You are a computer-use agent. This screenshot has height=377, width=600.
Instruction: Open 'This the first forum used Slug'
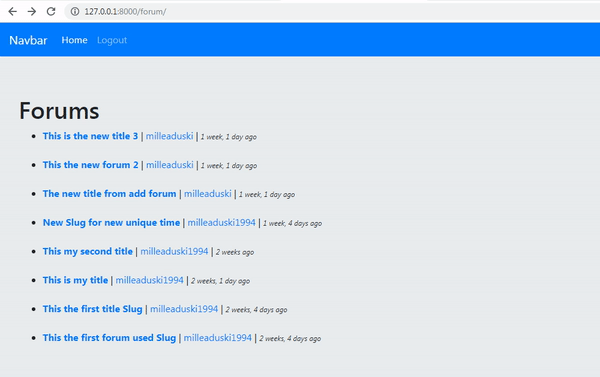109,338
